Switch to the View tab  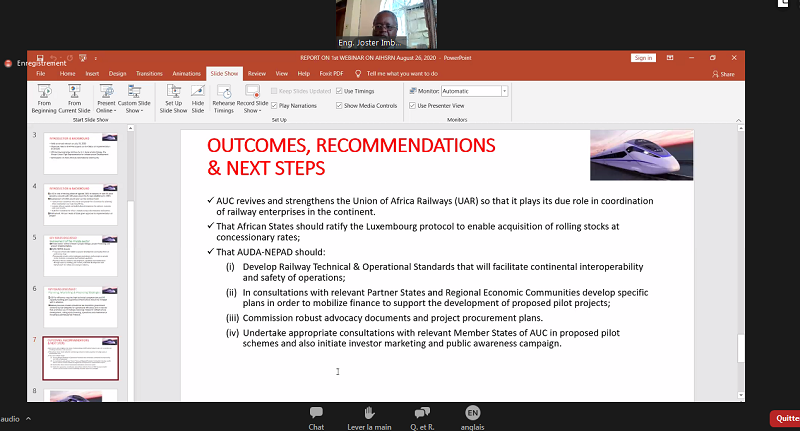(x=282, y=74)
